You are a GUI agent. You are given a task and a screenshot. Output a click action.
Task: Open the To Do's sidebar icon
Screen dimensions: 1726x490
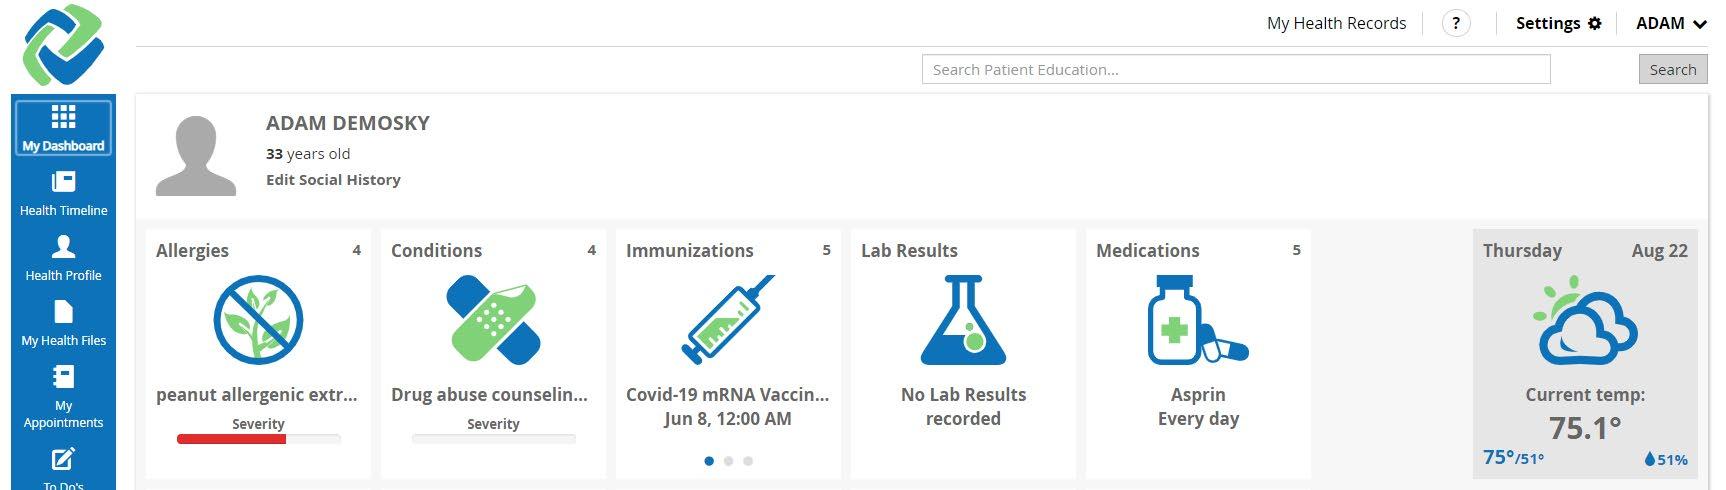point(63,459)
